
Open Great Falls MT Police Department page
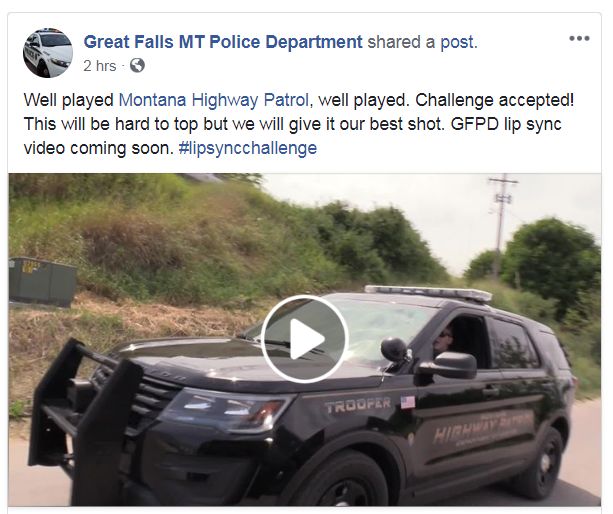tap(223, 42)
